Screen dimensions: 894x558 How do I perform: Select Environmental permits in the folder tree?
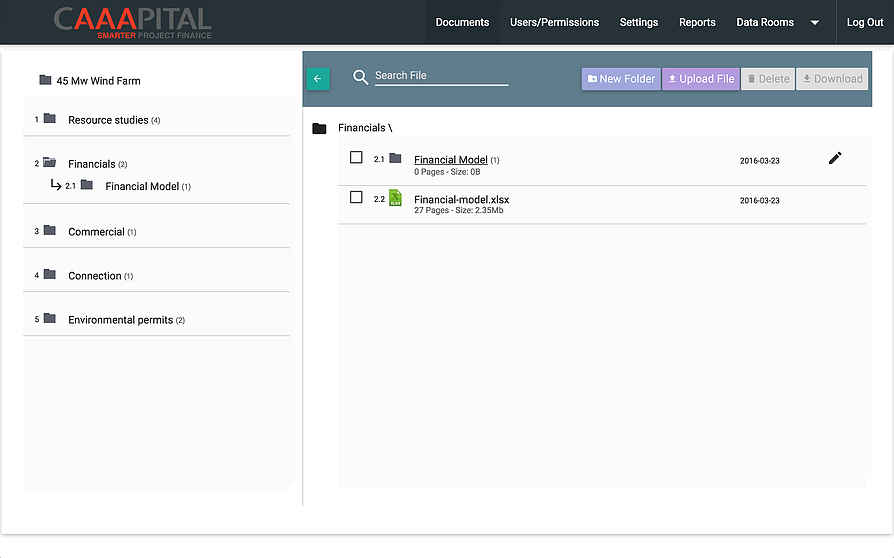(120, 320)
